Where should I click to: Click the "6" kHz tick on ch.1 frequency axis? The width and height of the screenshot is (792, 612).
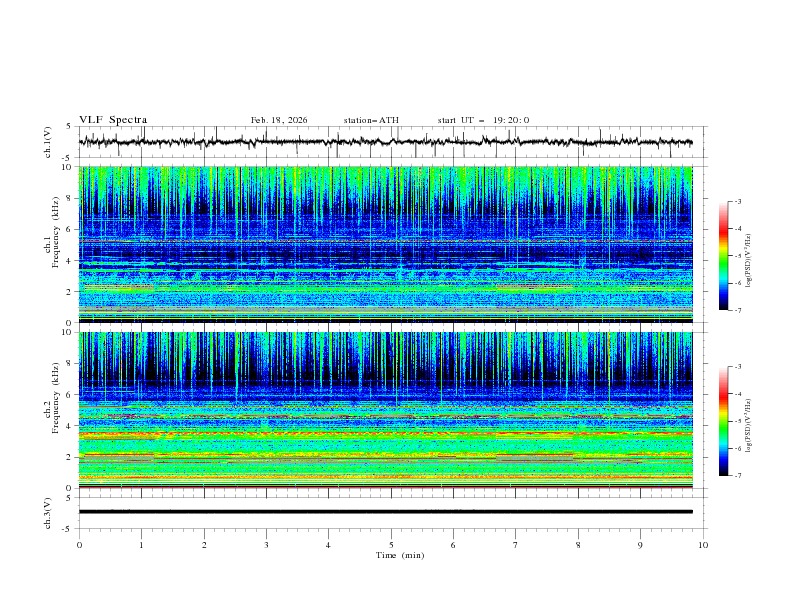point(69,229)
